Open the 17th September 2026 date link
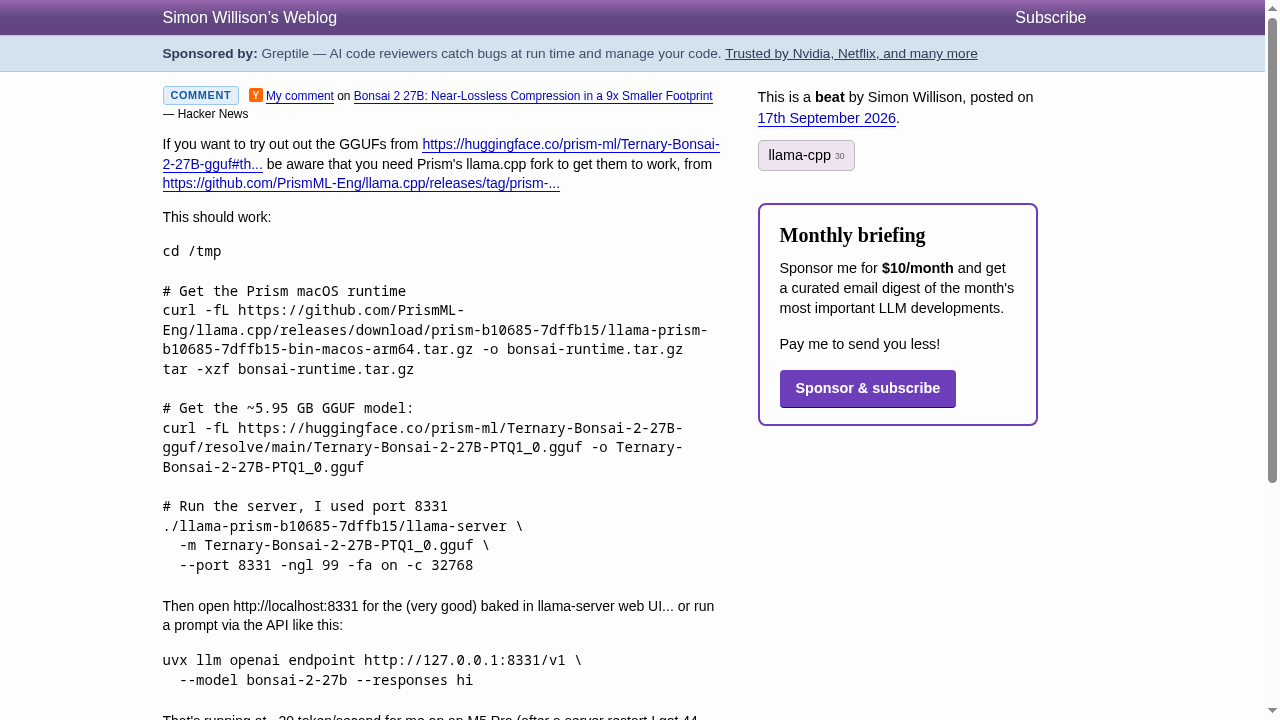Image resolution: width=1280 pixels, height=720 pixels. (x=827, y=118)
